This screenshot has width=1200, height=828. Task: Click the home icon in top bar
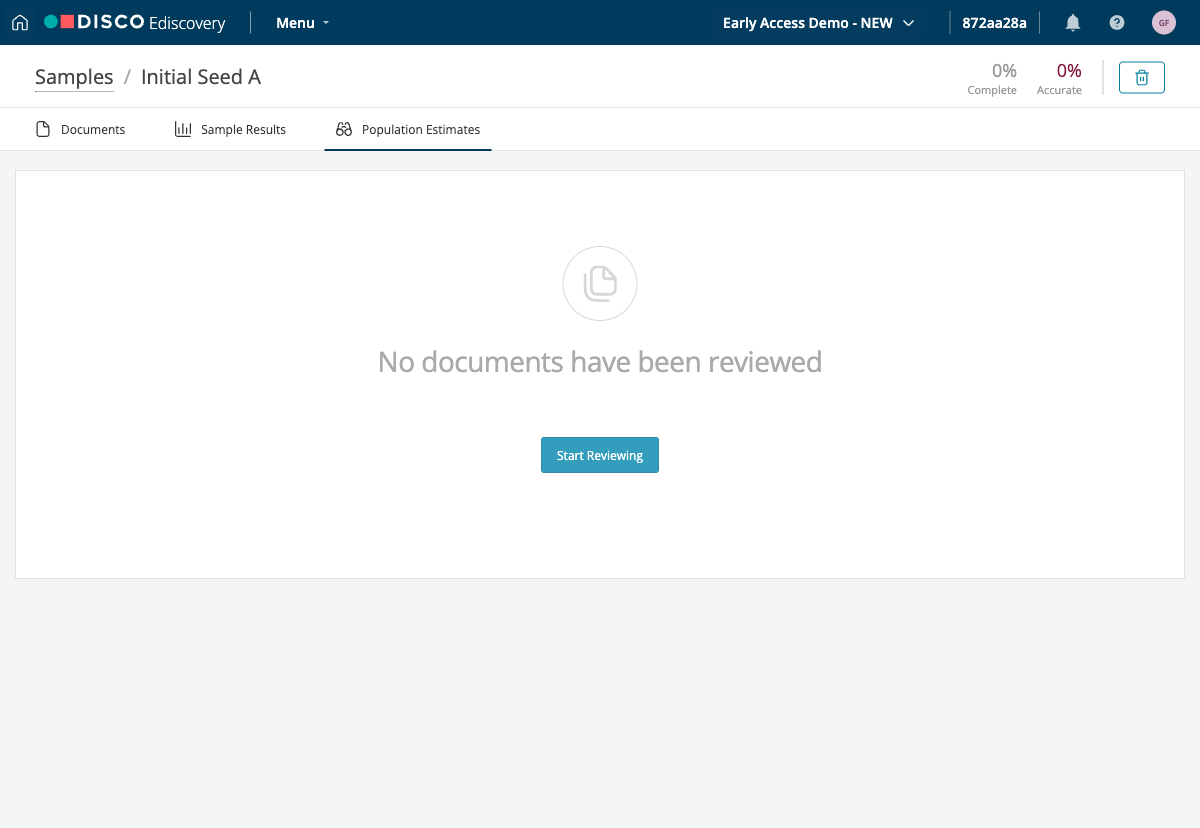point(20,23)
